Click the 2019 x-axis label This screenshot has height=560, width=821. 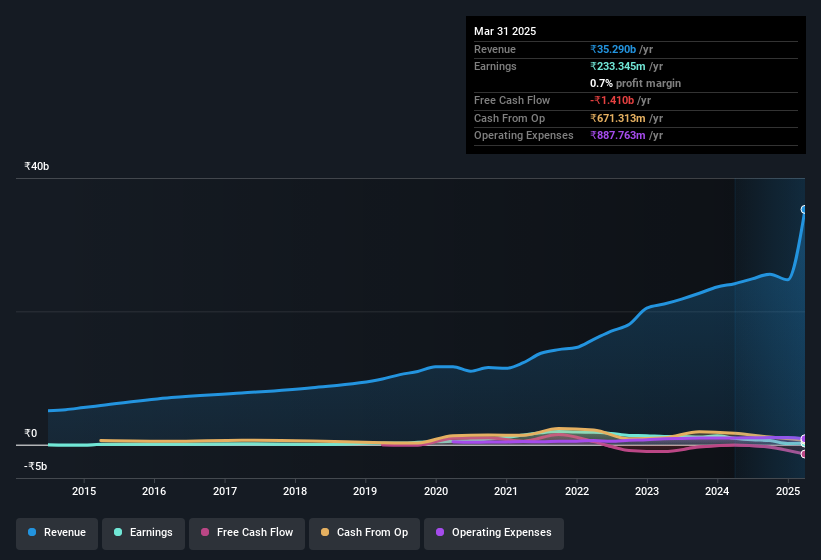[365, 491]
